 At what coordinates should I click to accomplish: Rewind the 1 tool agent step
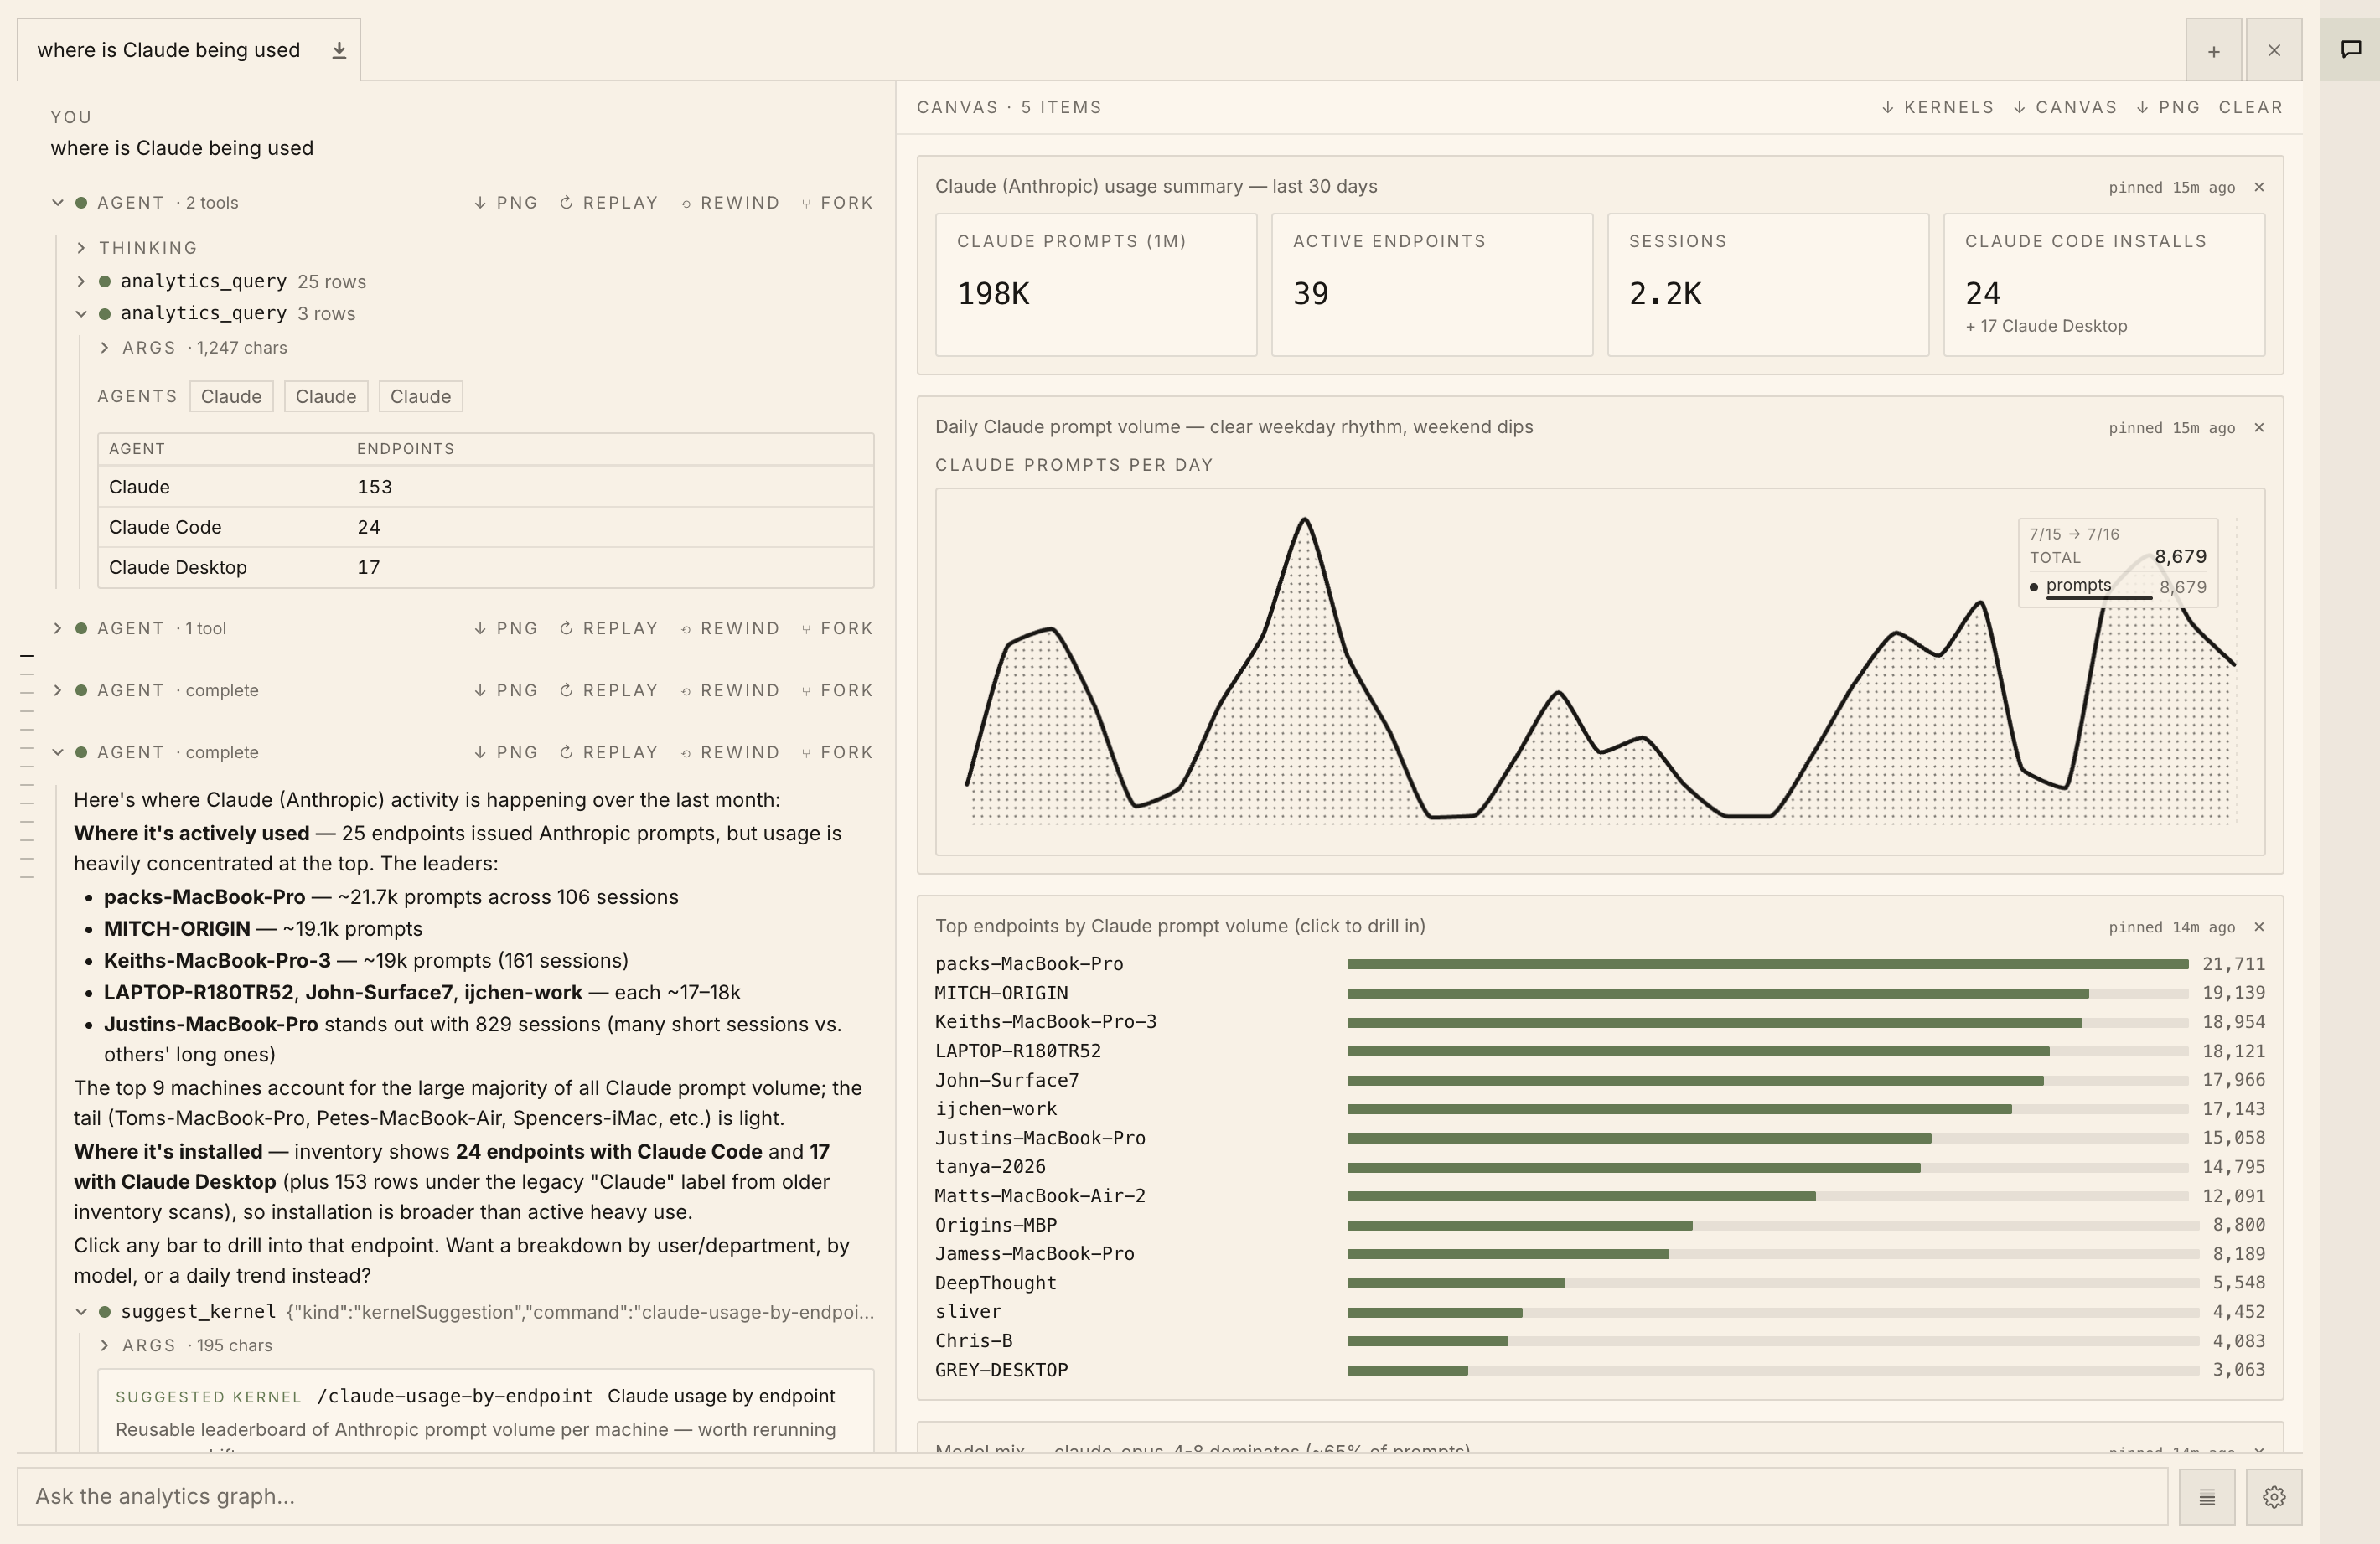pyautogui.click(x=730, y=628)
